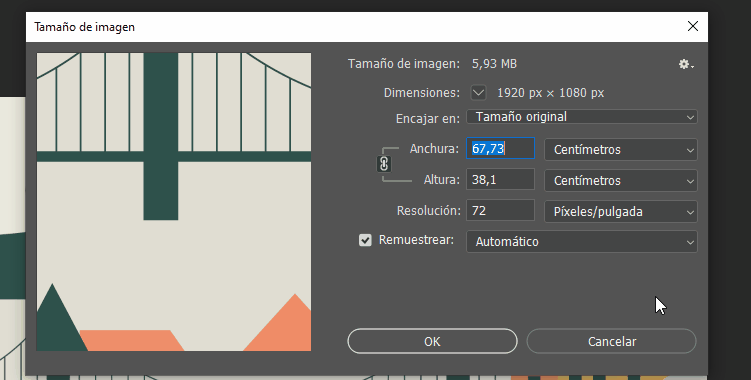
Task: Open the gear settings menu
Action: tap(686, 64)
